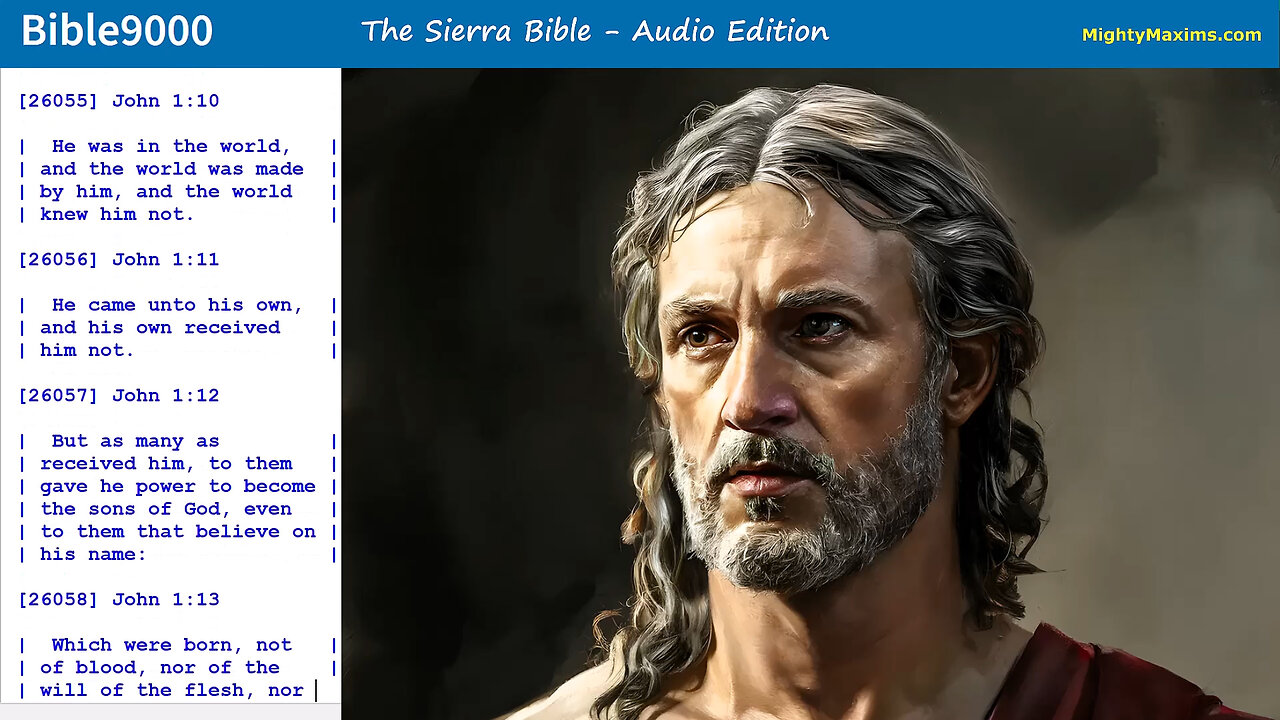
Task: Click the line 'and his own received'
Action: pyautogui.click(x=160, y=328)
